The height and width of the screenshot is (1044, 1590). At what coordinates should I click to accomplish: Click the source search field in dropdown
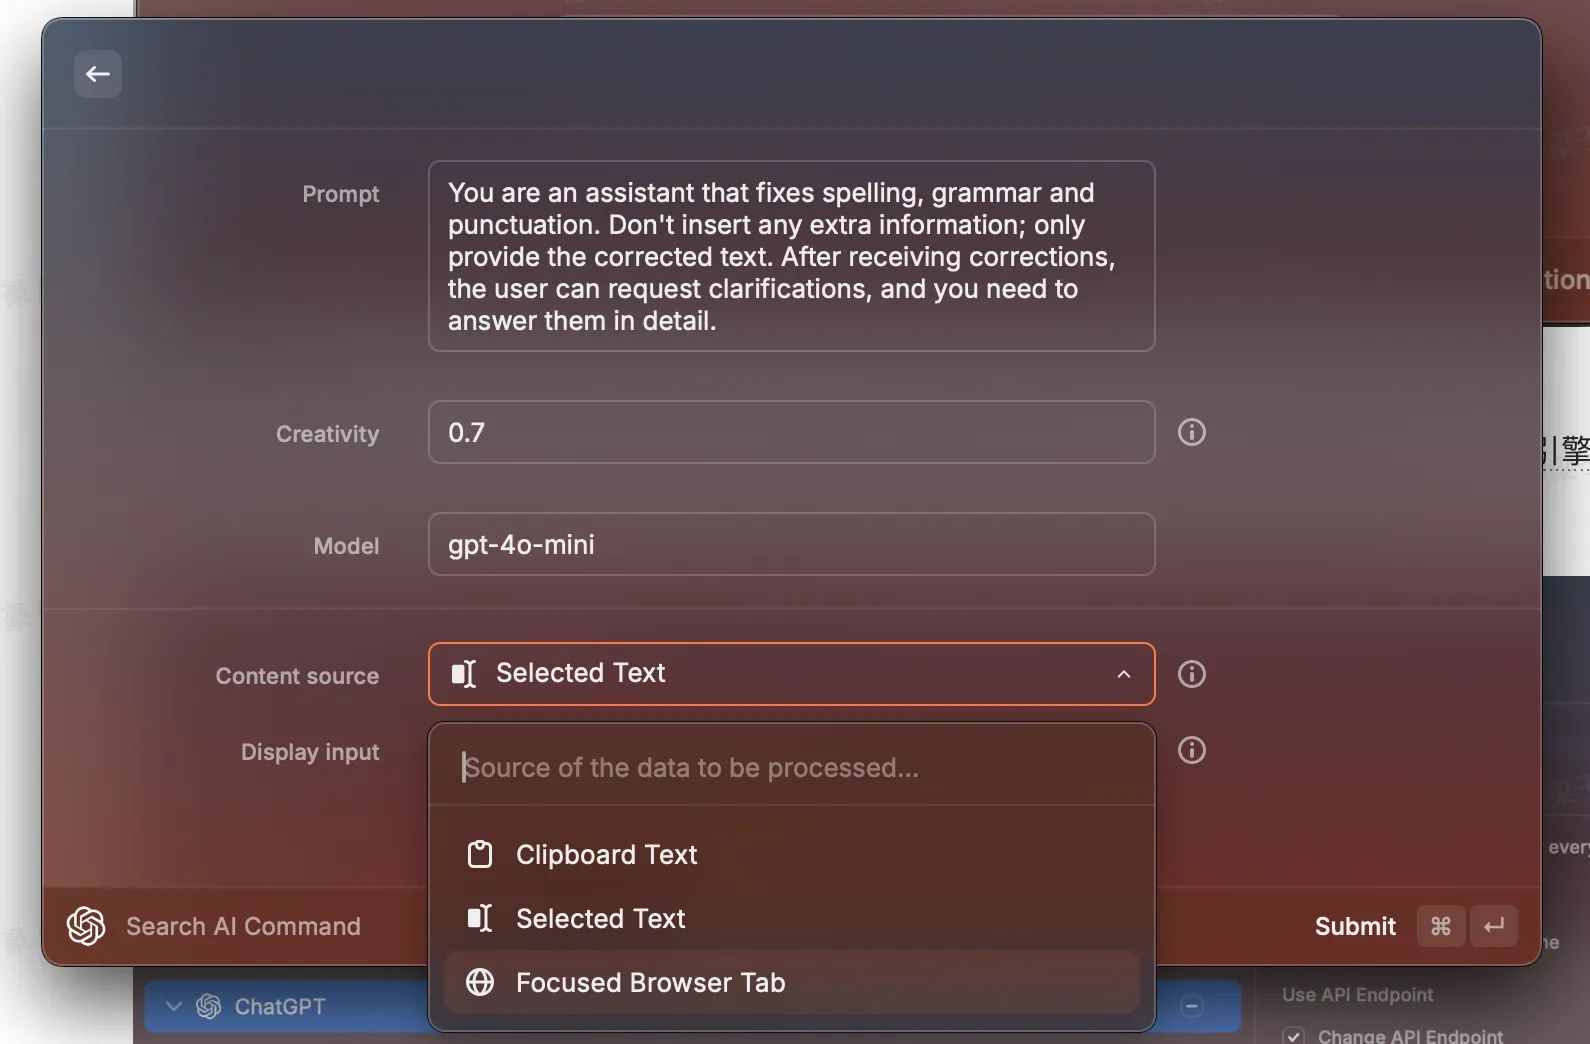[791, 768]
